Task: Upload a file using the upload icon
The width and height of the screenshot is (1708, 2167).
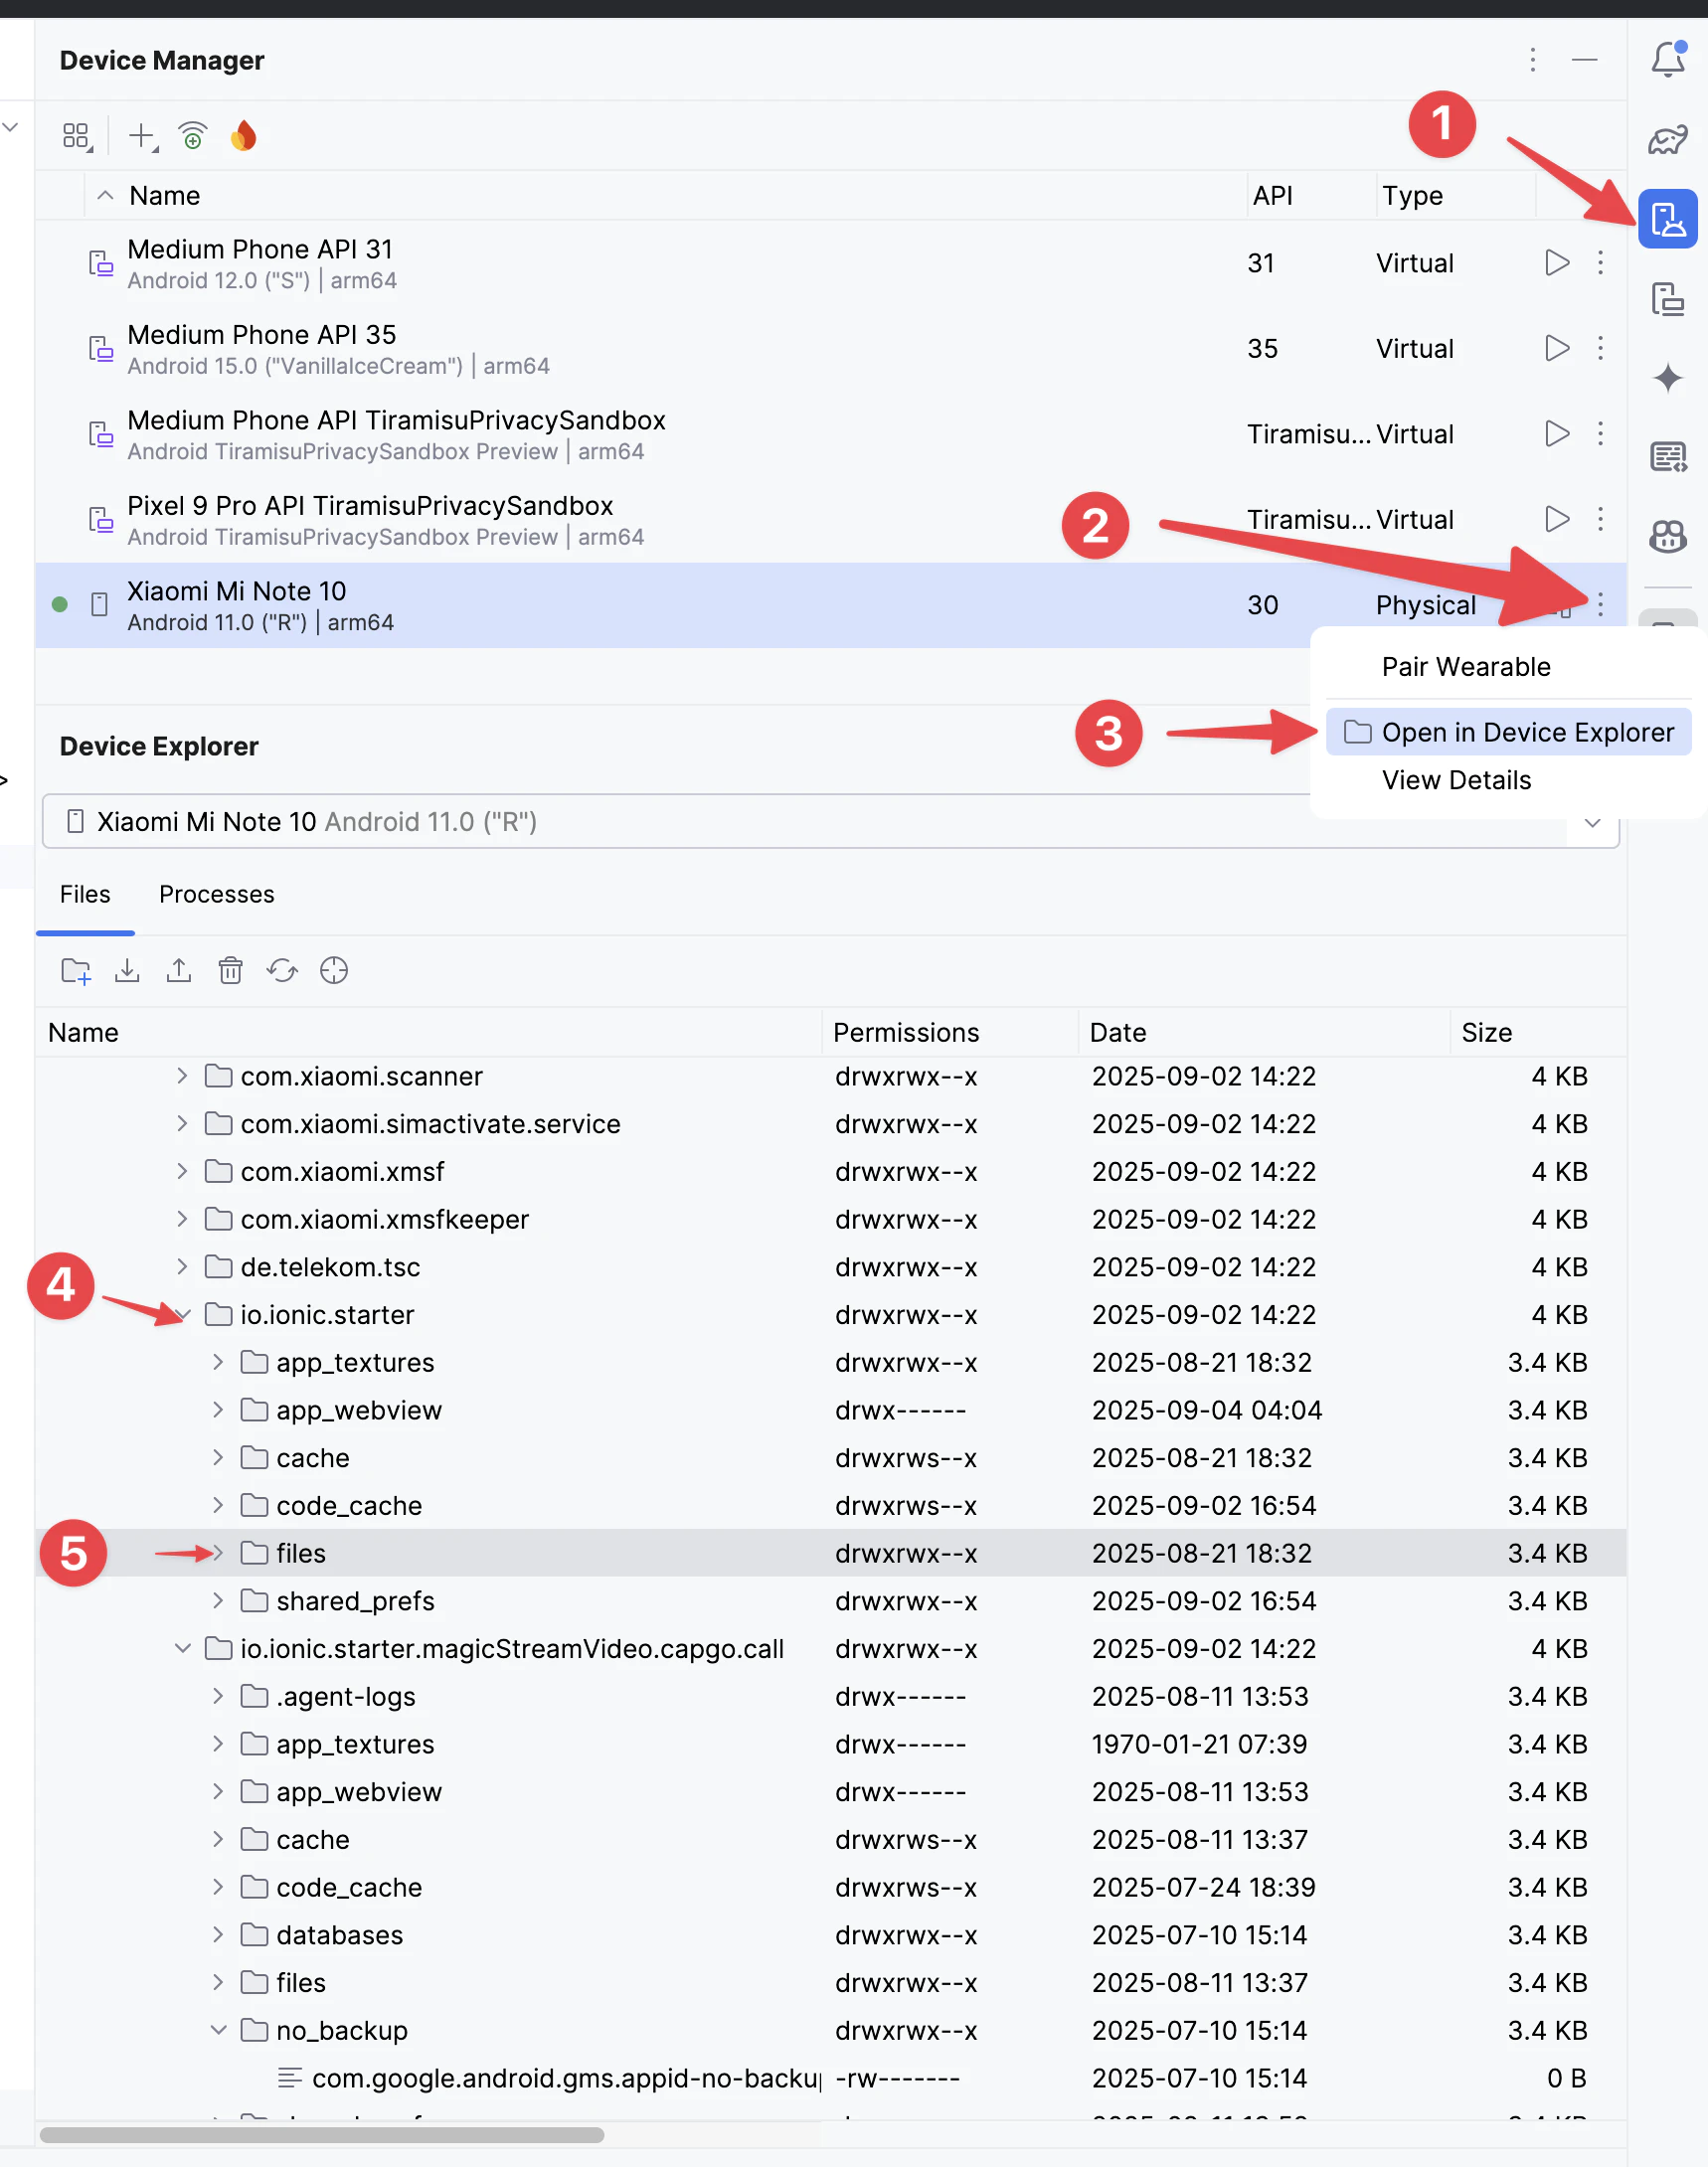Action: point(179,970)
